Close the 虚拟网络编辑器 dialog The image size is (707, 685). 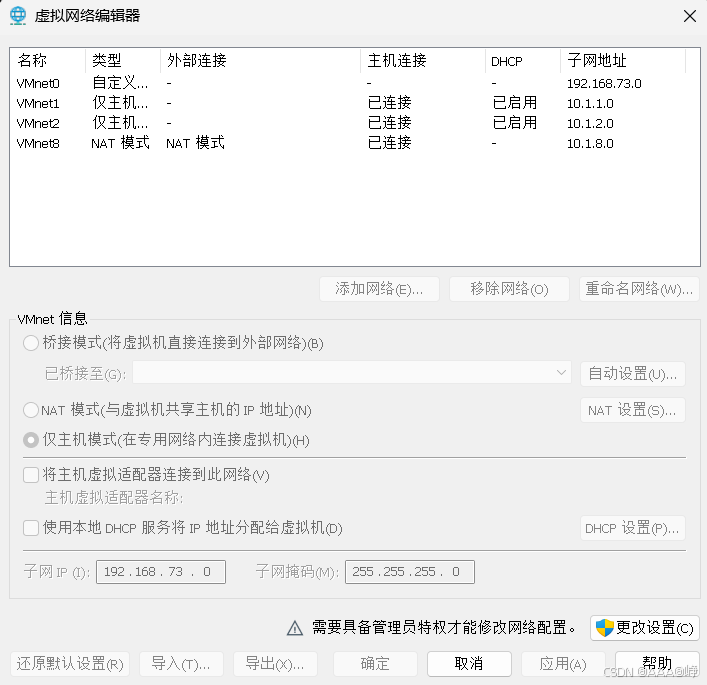point(689,16)
